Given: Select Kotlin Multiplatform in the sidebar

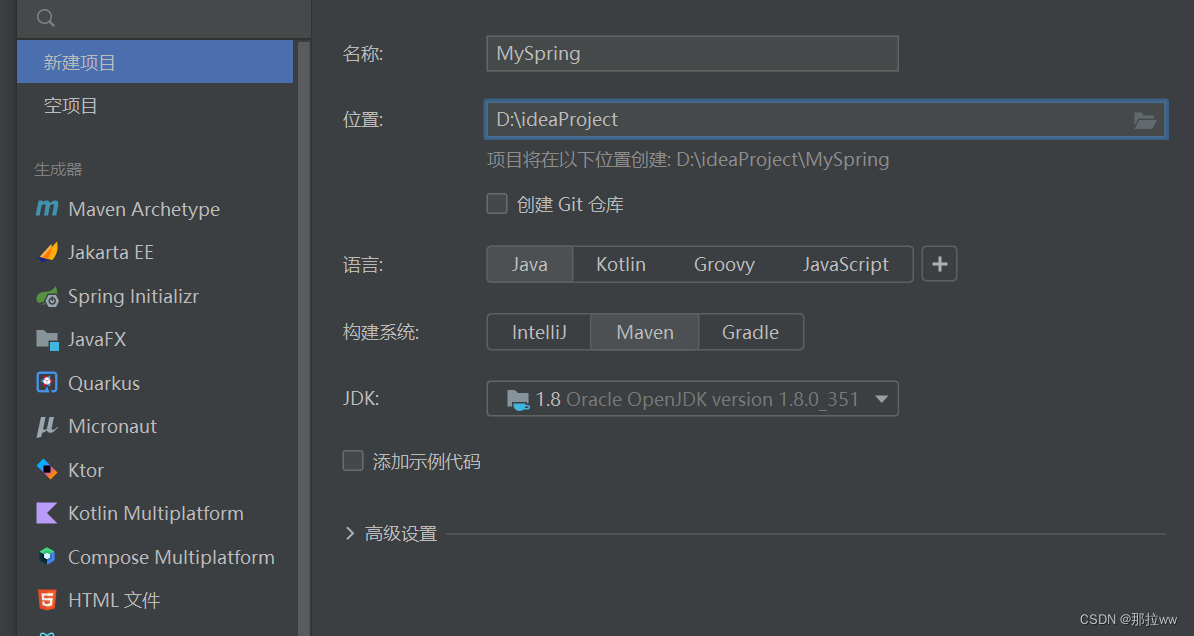Looking at the screenshot, I should pyautogui.click(x=155, y=513).
